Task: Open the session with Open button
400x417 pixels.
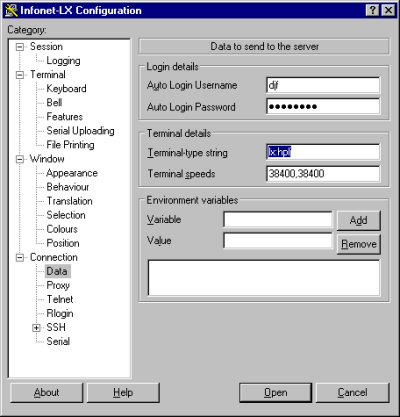Action: point(276,393)
